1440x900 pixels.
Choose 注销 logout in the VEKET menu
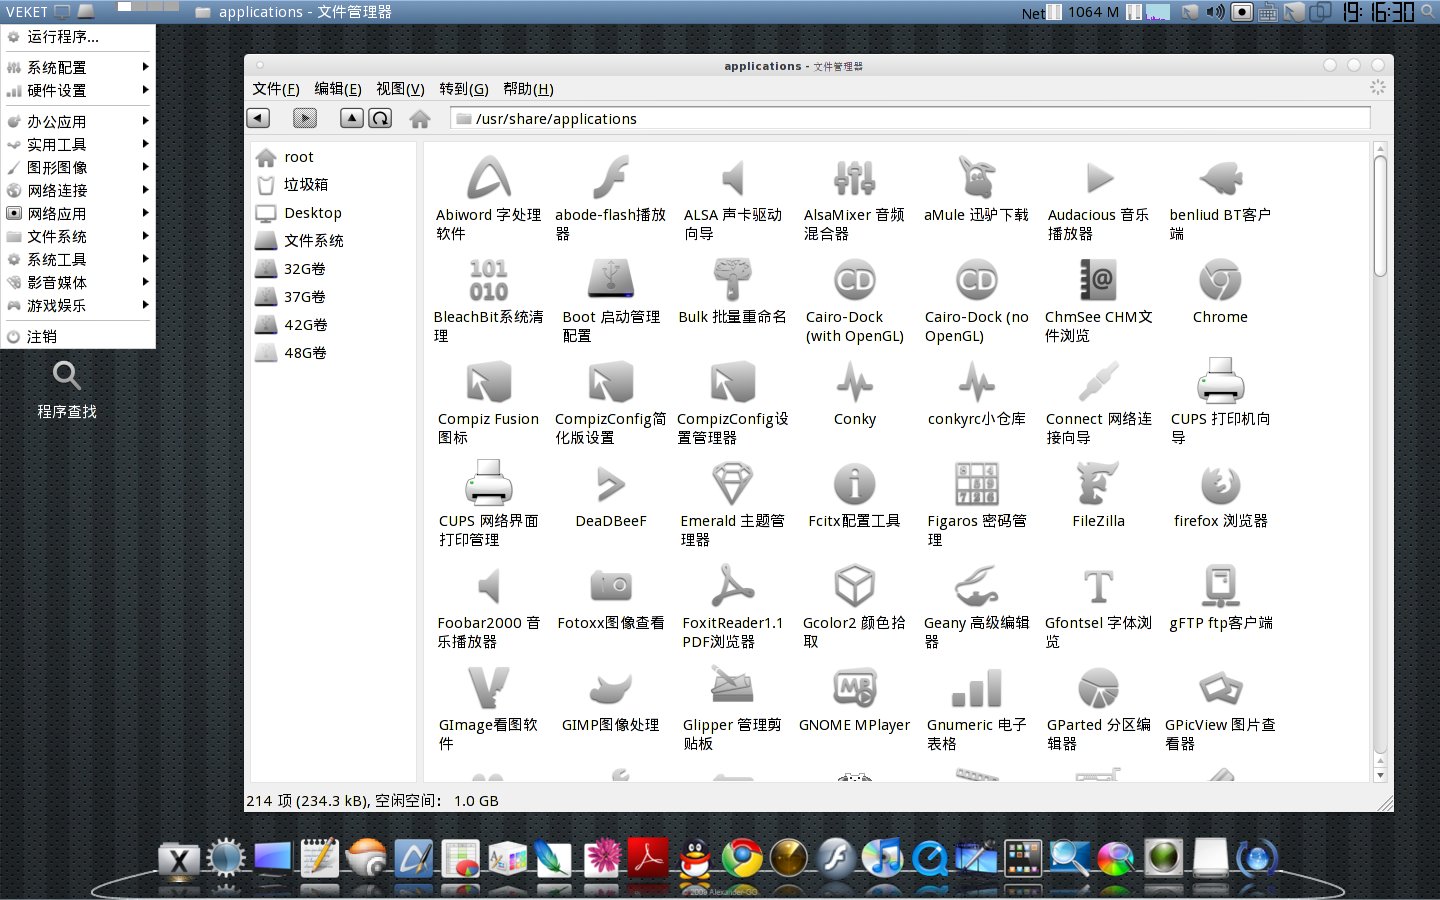point(78,337)
